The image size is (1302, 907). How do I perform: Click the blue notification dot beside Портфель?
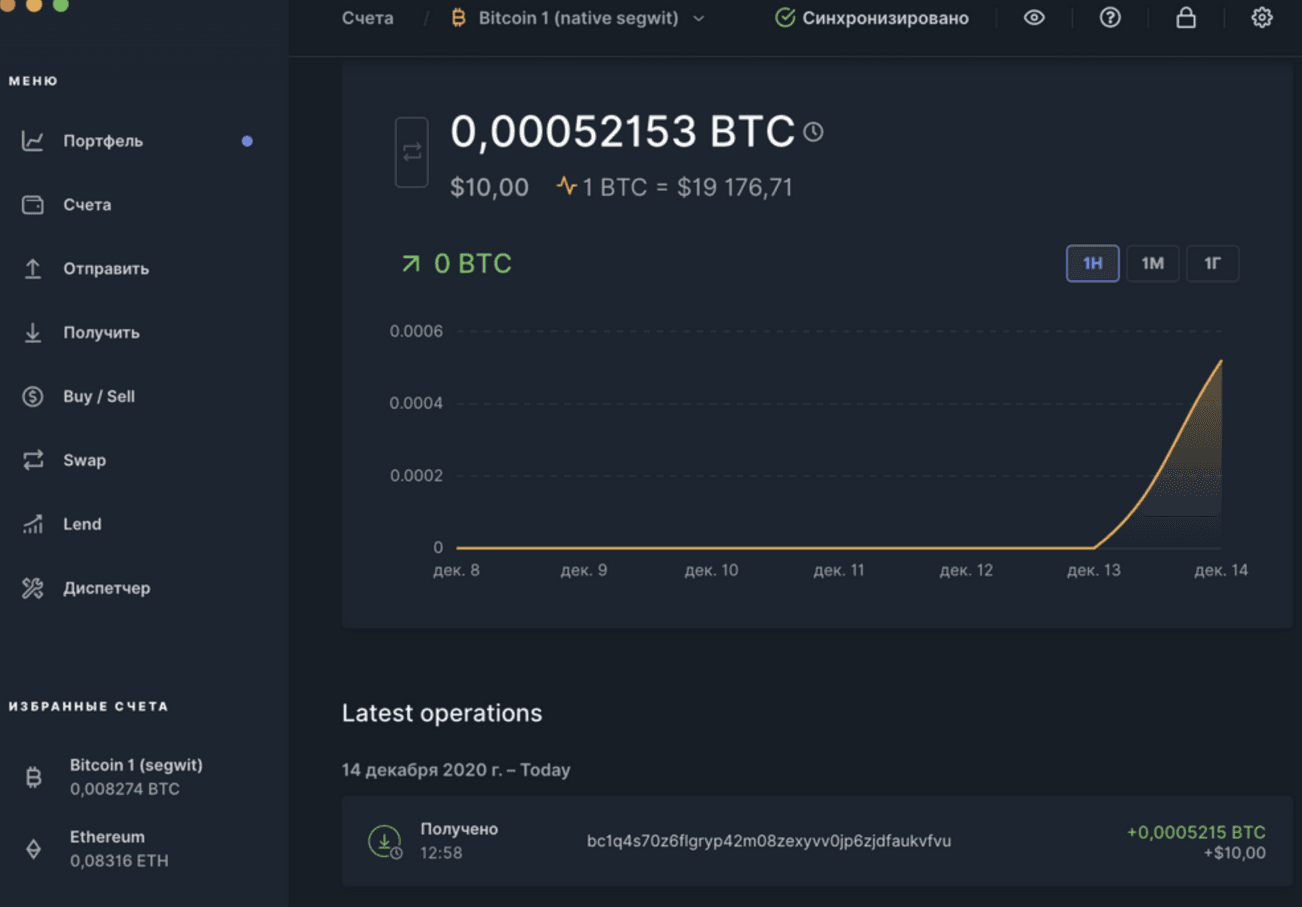(x=247, y=141)
